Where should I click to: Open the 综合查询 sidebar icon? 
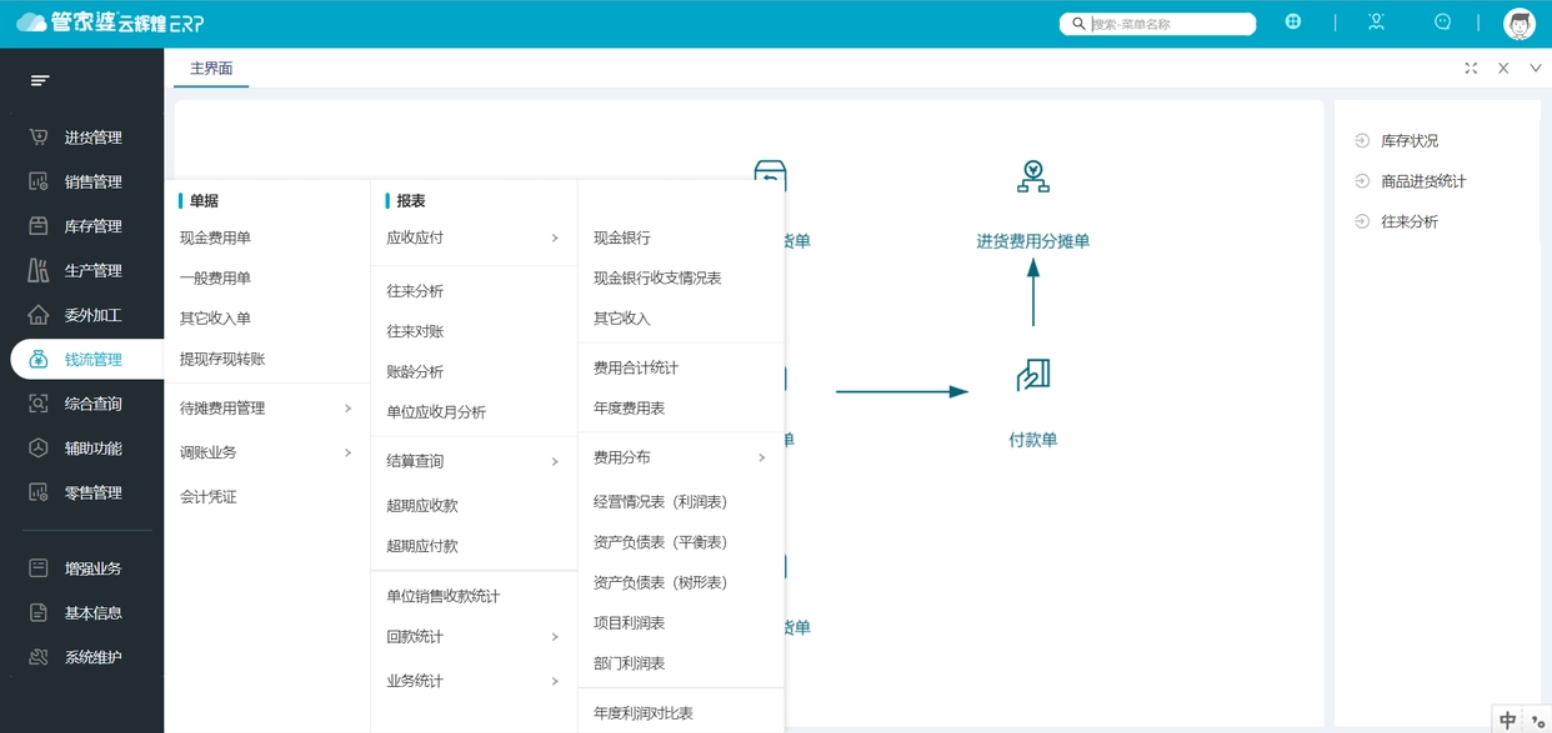pyautogui.click(x=38, y=404)
